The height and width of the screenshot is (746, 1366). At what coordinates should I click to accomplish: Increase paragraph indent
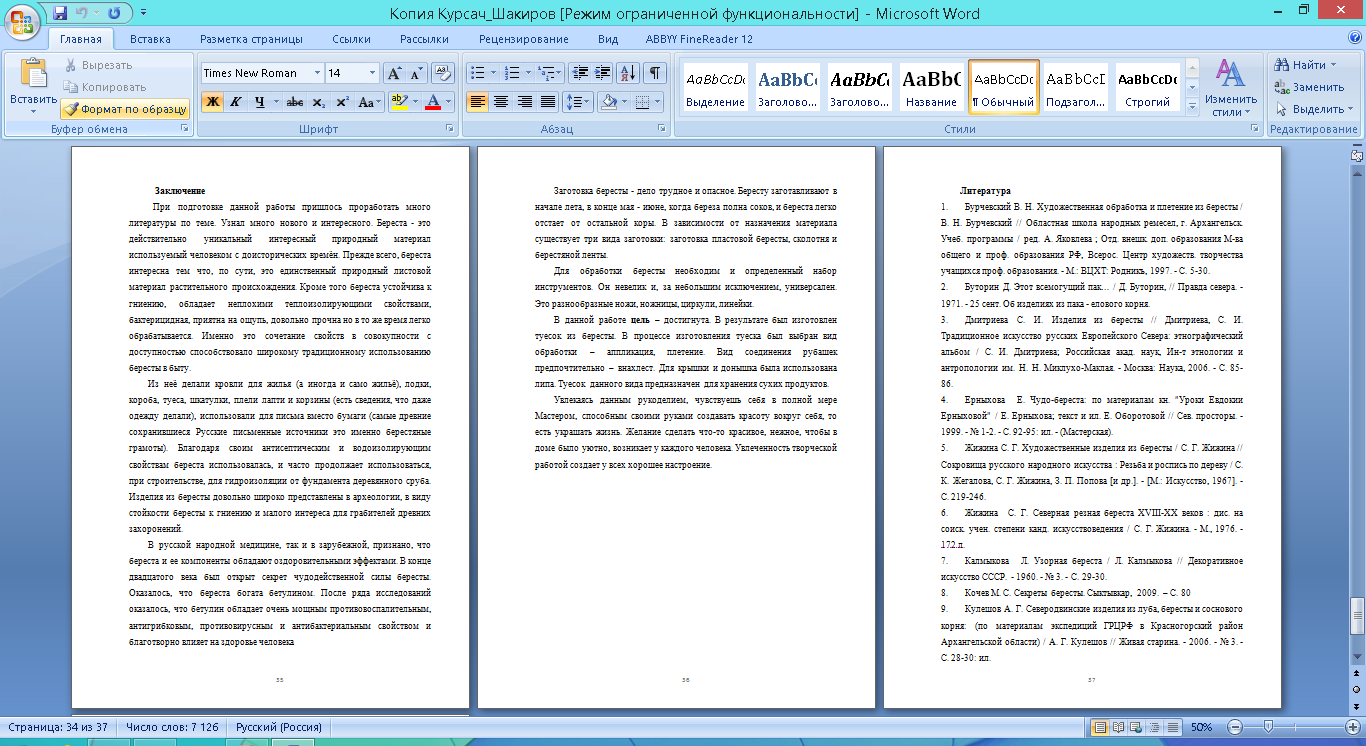point(603,73)
